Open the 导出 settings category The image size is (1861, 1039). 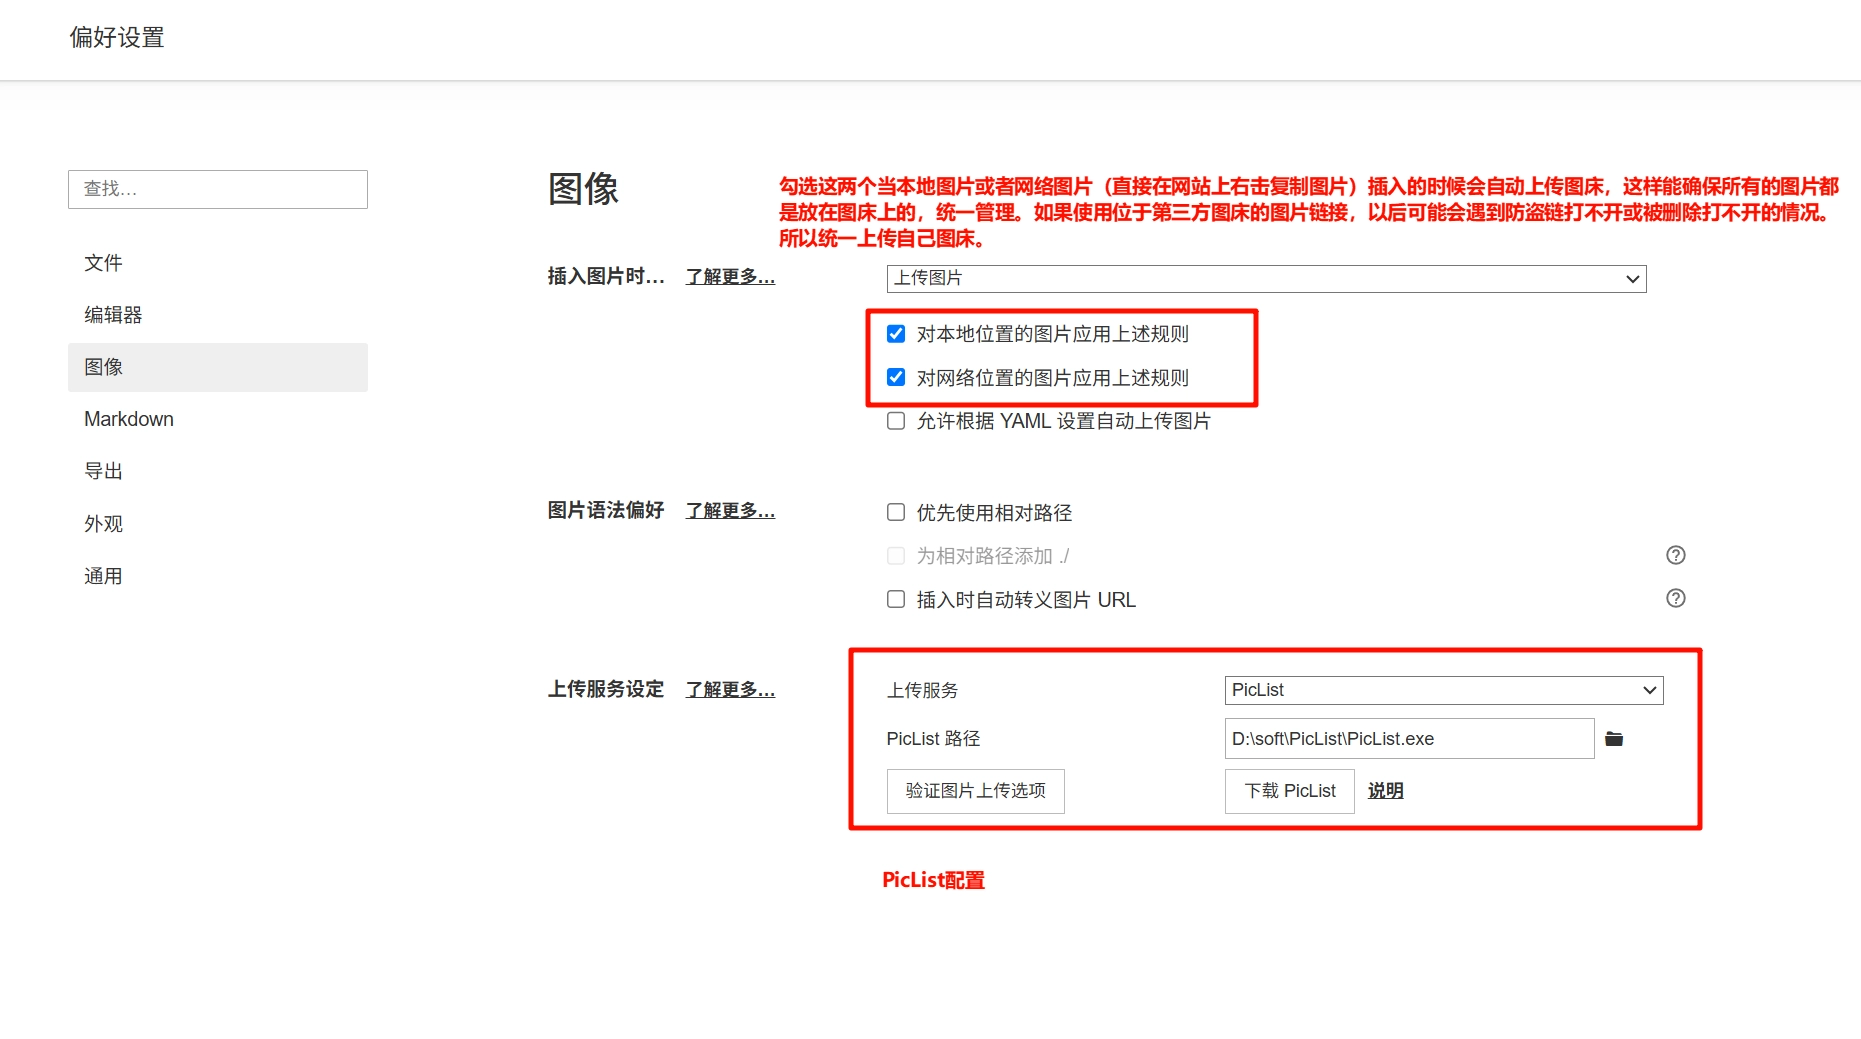click(218, 471)
